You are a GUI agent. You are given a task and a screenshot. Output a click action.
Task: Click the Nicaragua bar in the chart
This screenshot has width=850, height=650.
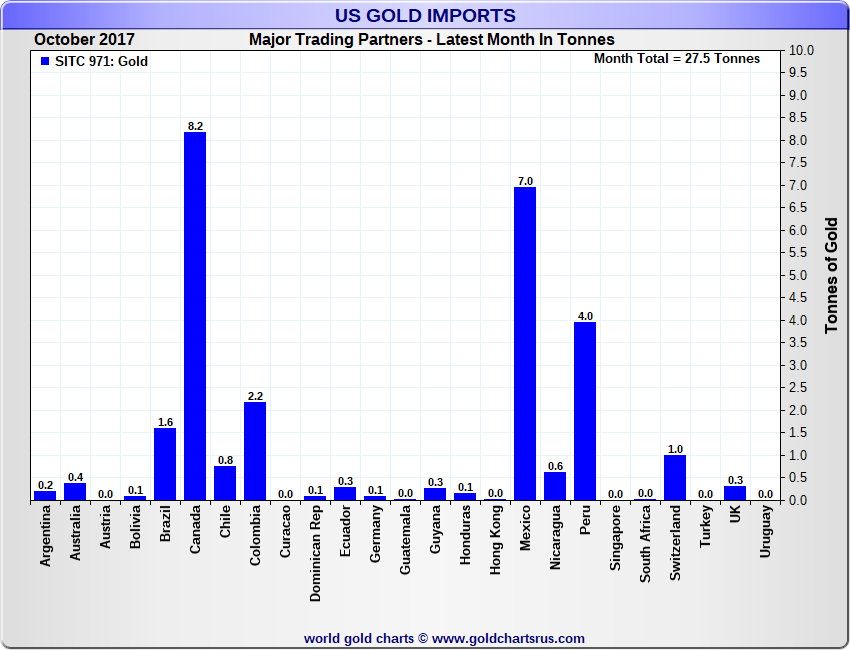point(555,486)
